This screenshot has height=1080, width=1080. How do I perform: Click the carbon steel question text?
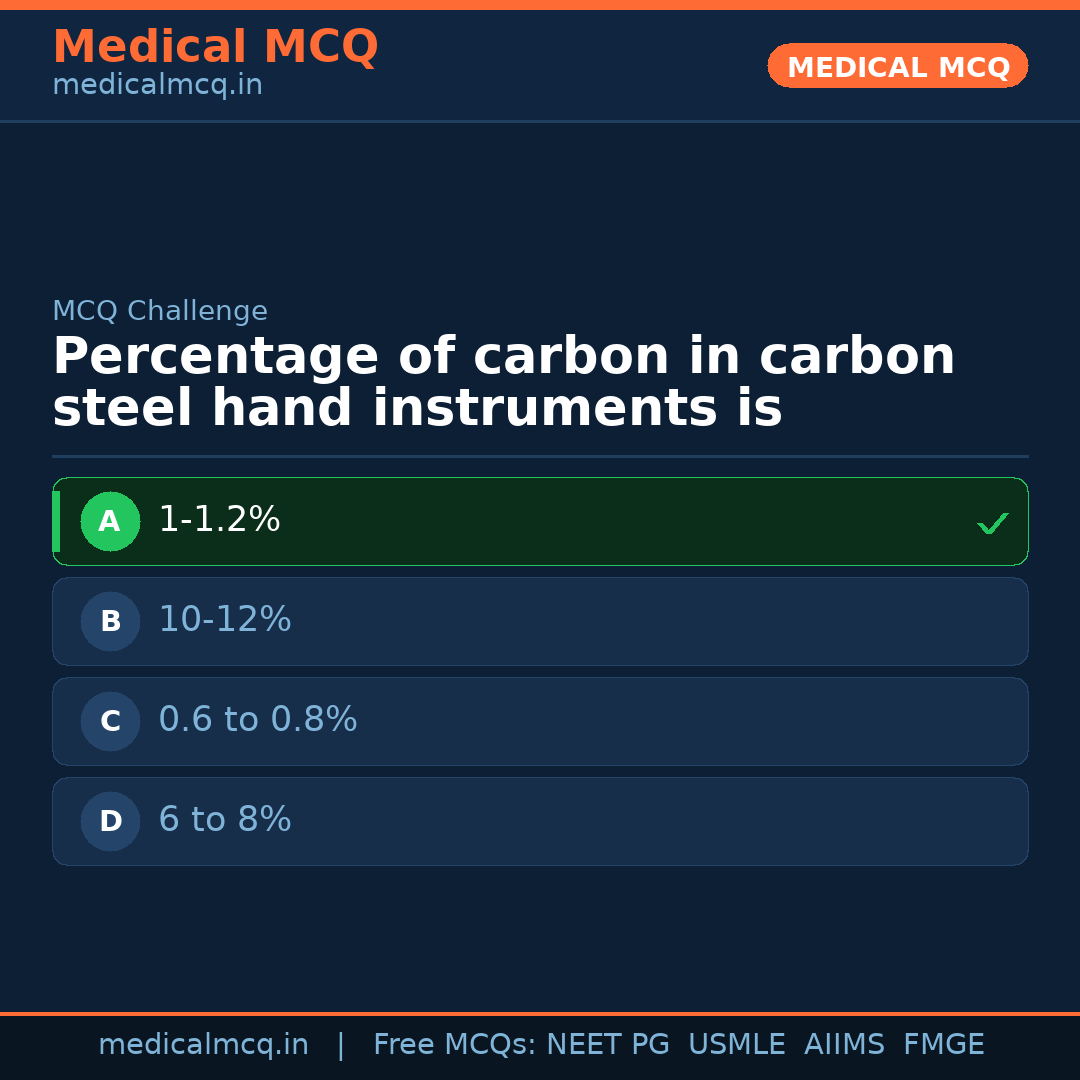pos(503,383)
